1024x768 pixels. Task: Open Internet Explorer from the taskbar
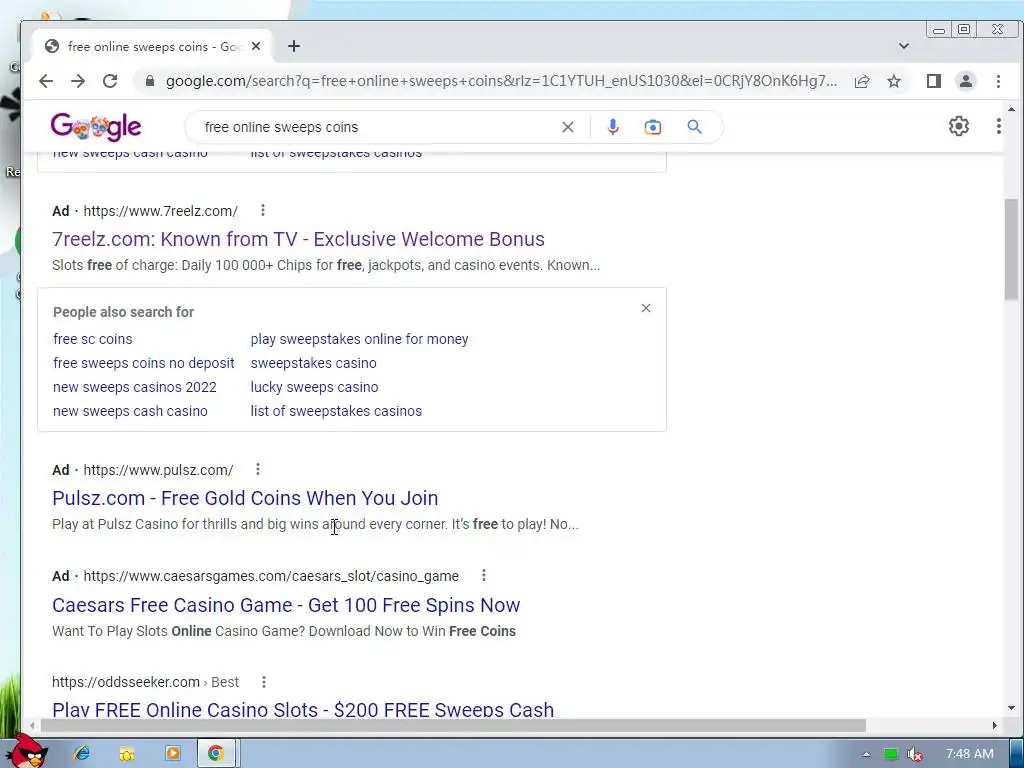[82, 754]
